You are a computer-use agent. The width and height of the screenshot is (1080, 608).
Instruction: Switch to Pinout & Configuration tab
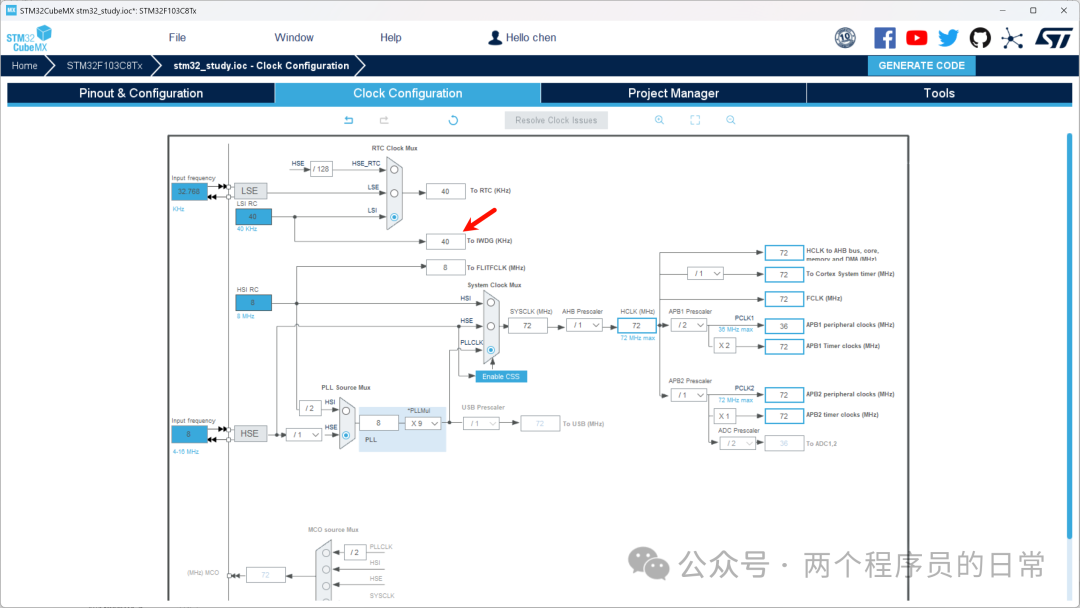click(141, 94)
